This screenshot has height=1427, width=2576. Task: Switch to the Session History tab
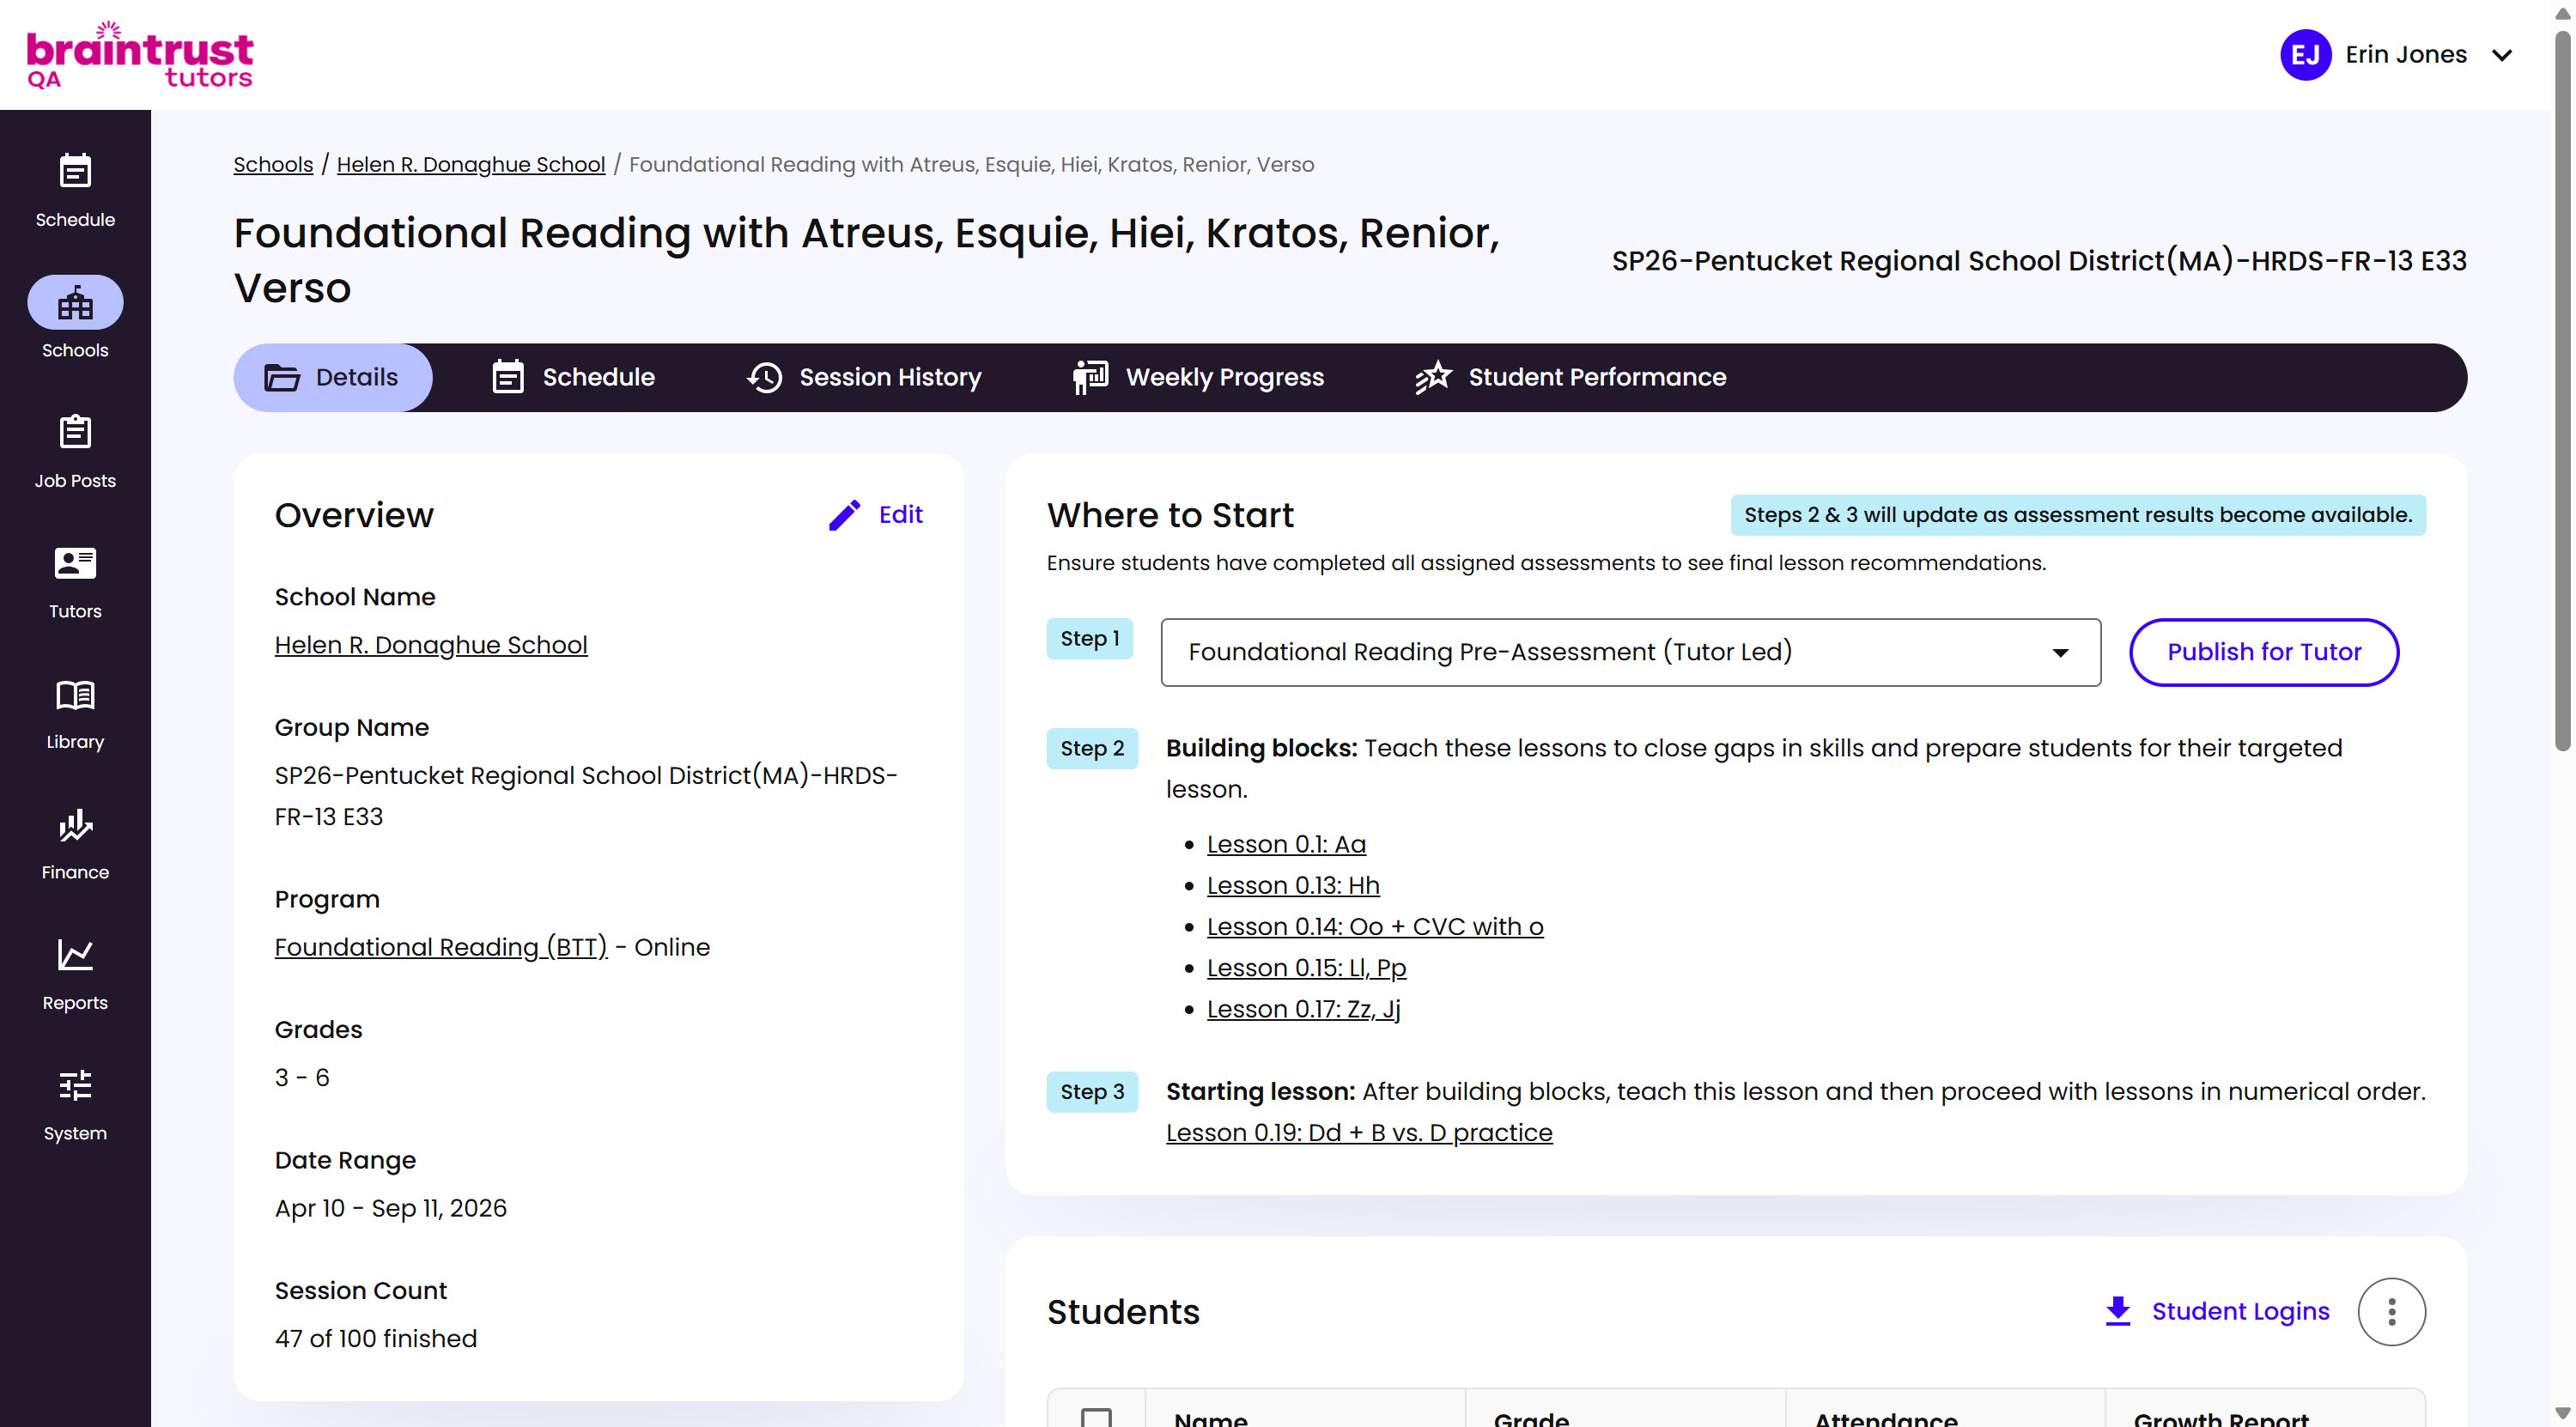[x=864, y=377]
